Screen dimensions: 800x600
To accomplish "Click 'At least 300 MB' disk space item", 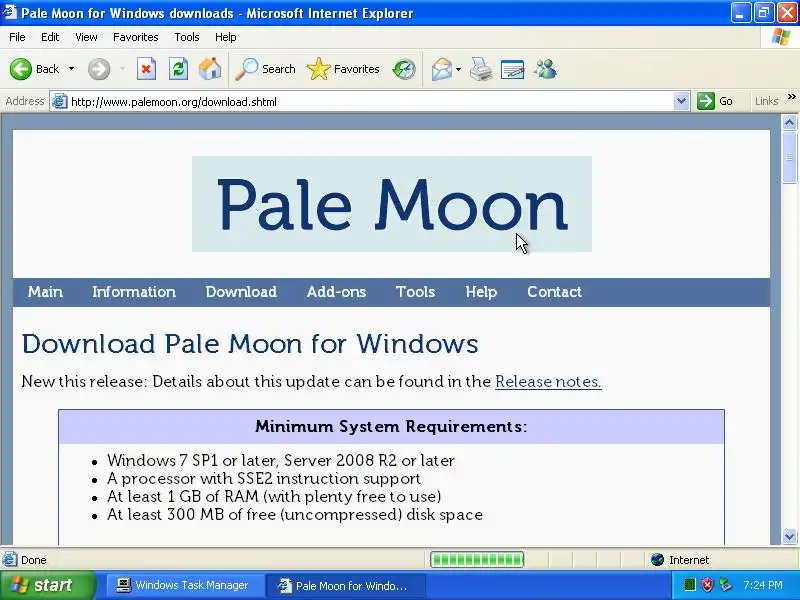I will (294, 514).
